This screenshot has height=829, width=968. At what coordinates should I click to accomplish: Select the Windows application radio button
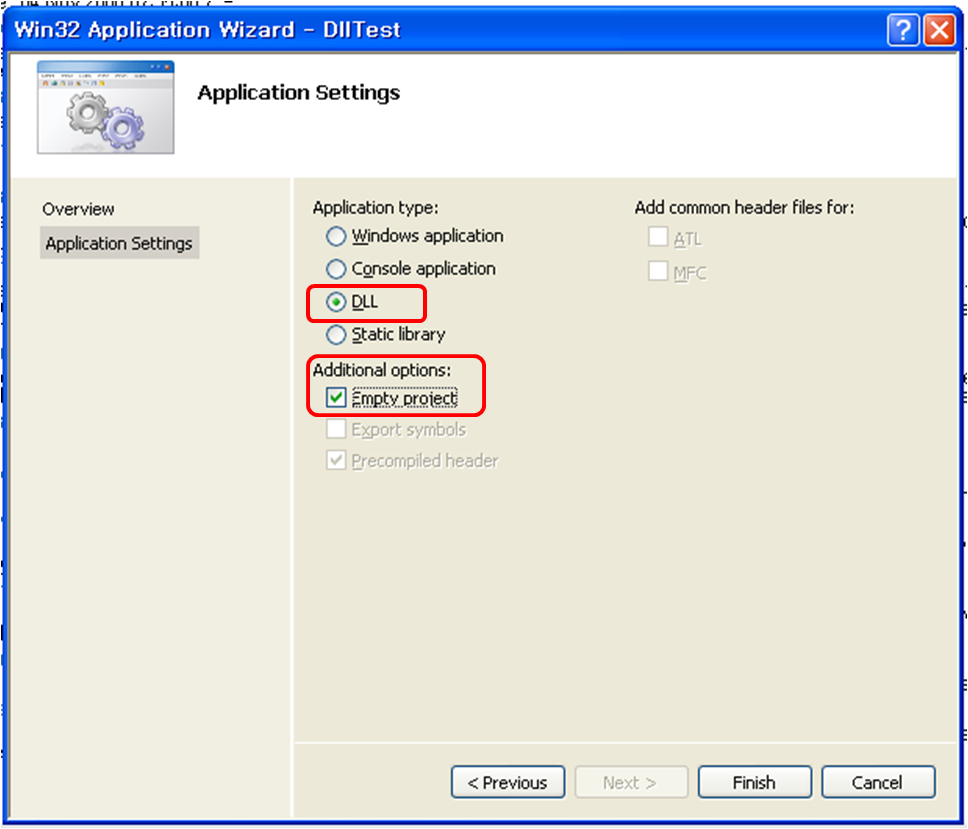336,236
